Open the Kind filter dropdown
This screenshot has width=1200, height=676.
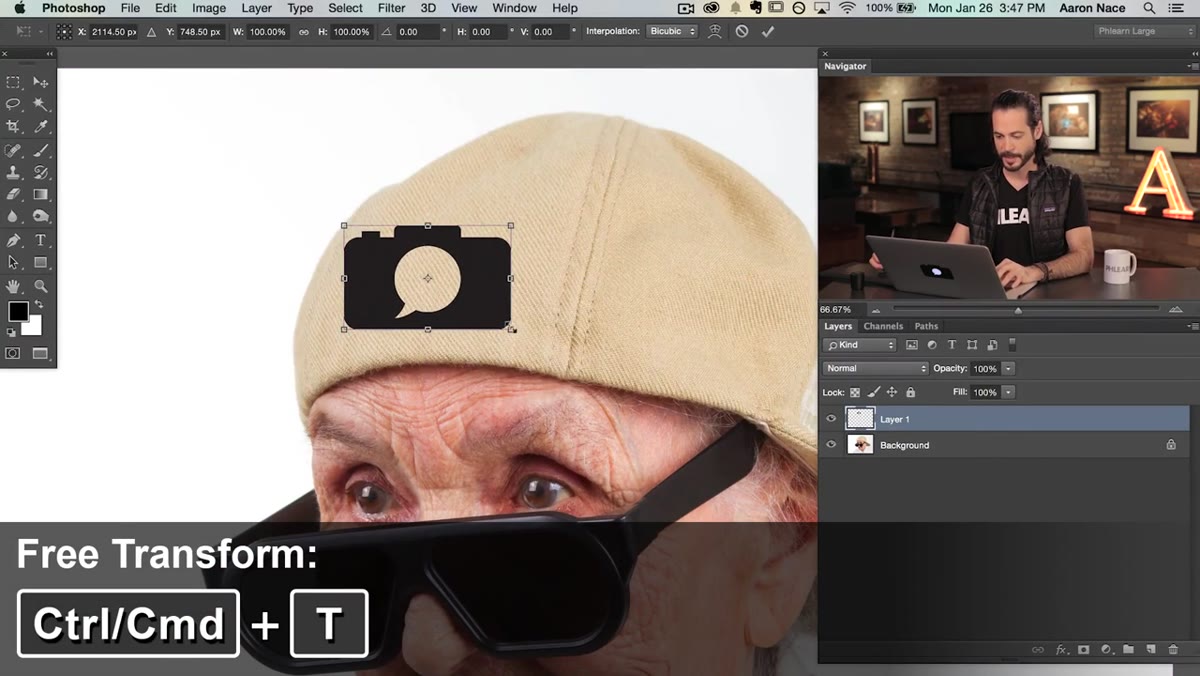point(860,345)
